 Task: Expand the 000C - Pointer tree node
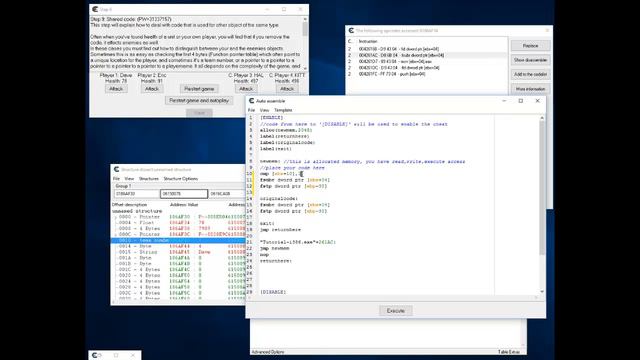click(x=116, y=235)
